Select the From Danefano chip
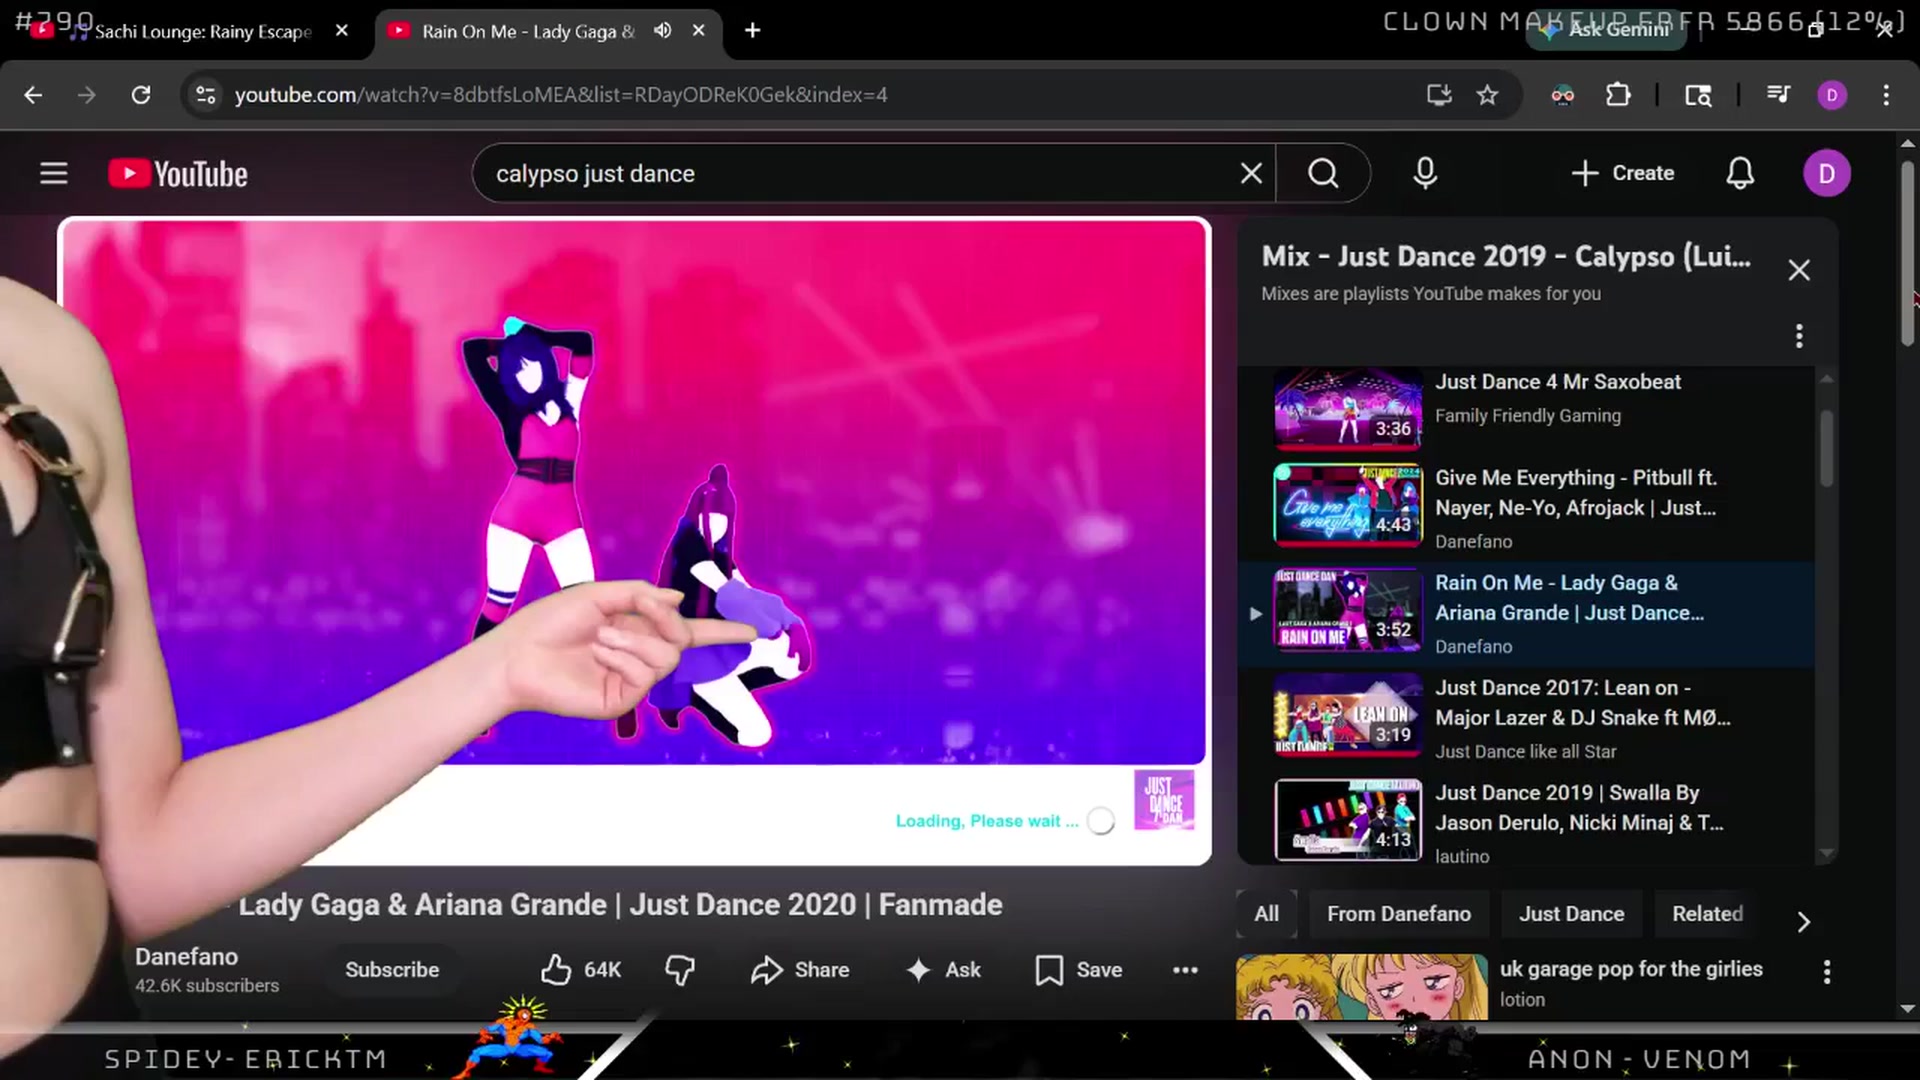The width and height of the screenshot is (1920, 1080). 1399,914
